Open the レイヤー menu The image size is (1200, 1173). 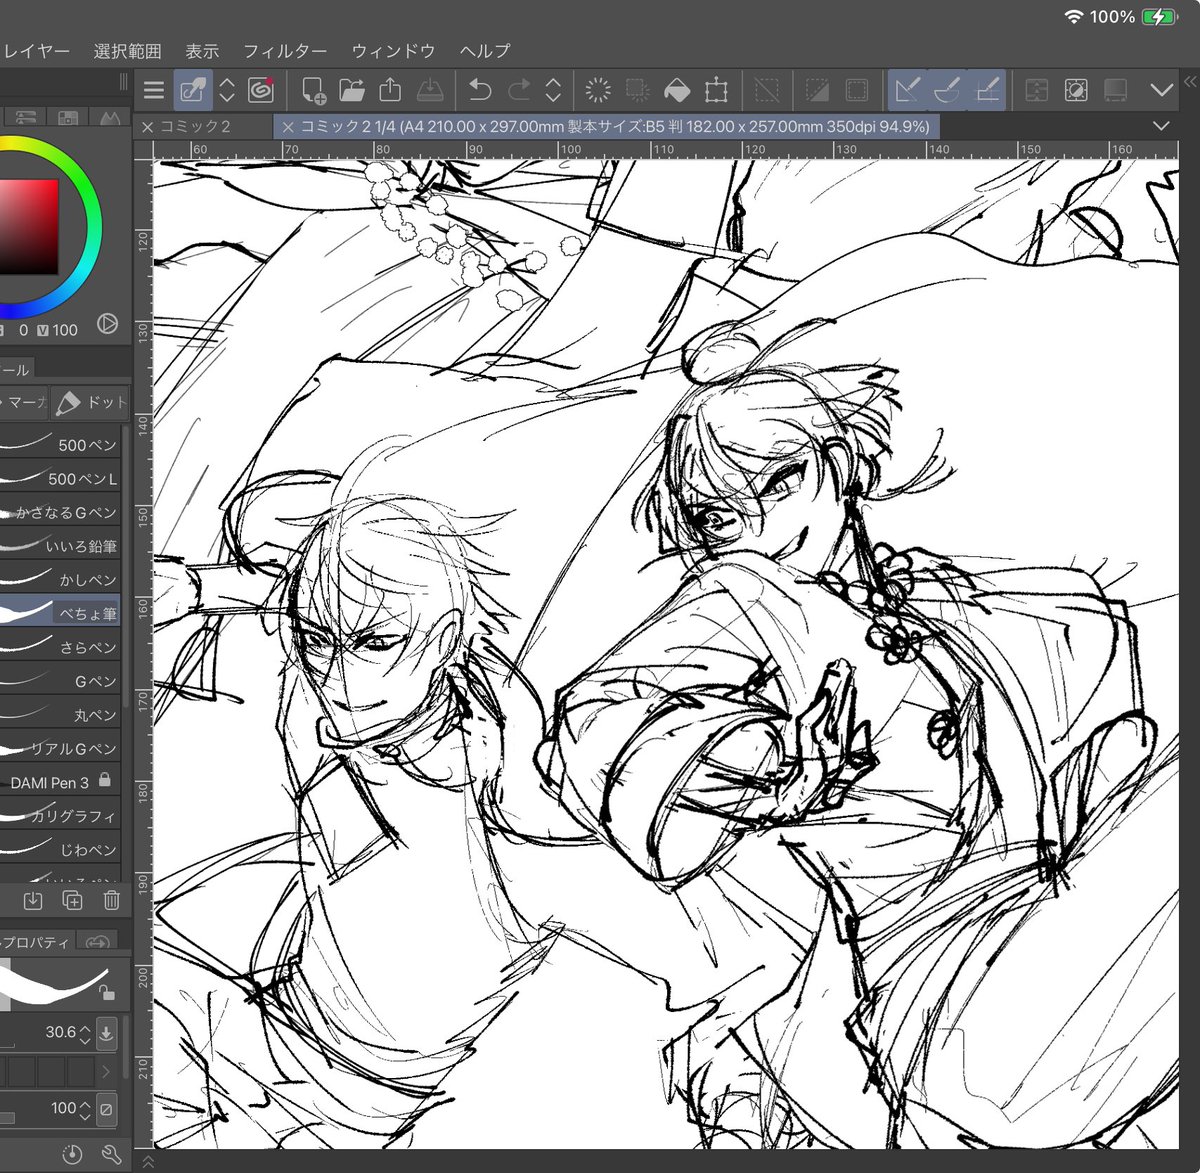(35, 51)
